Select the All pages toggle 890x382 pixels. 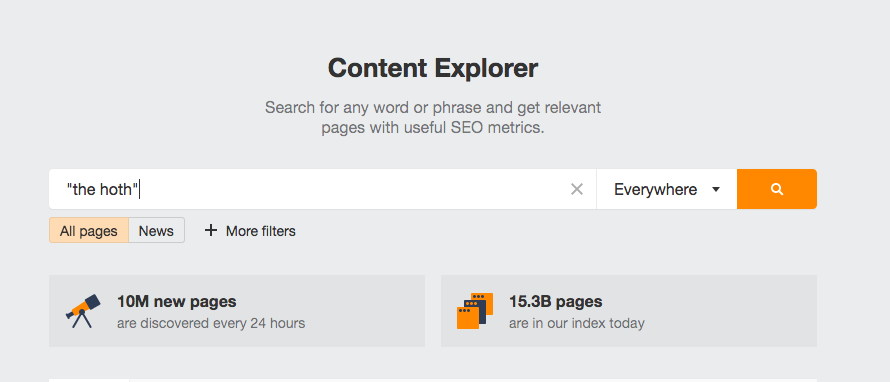click(89, 230)
